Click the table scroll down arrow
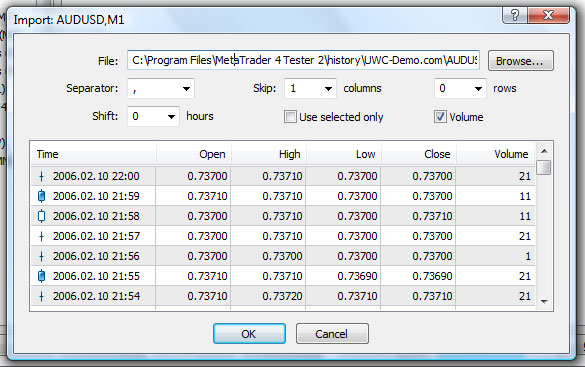The image size is (585, 367). pos(544,301)
